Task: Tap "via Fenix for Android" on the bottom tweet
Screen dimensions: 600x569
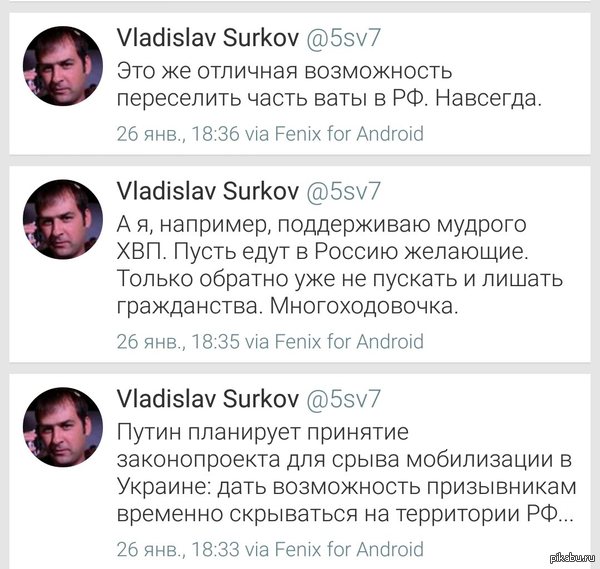Action: [x=334, y=549]
